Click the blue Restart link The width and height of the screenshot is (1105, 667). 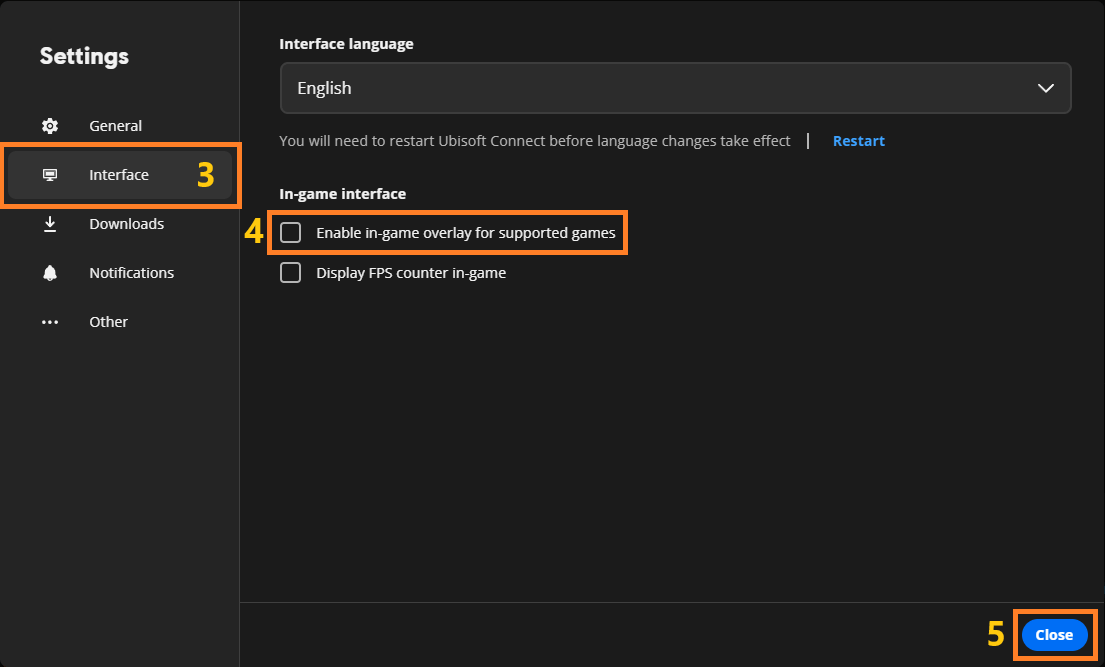click(858, 141)
